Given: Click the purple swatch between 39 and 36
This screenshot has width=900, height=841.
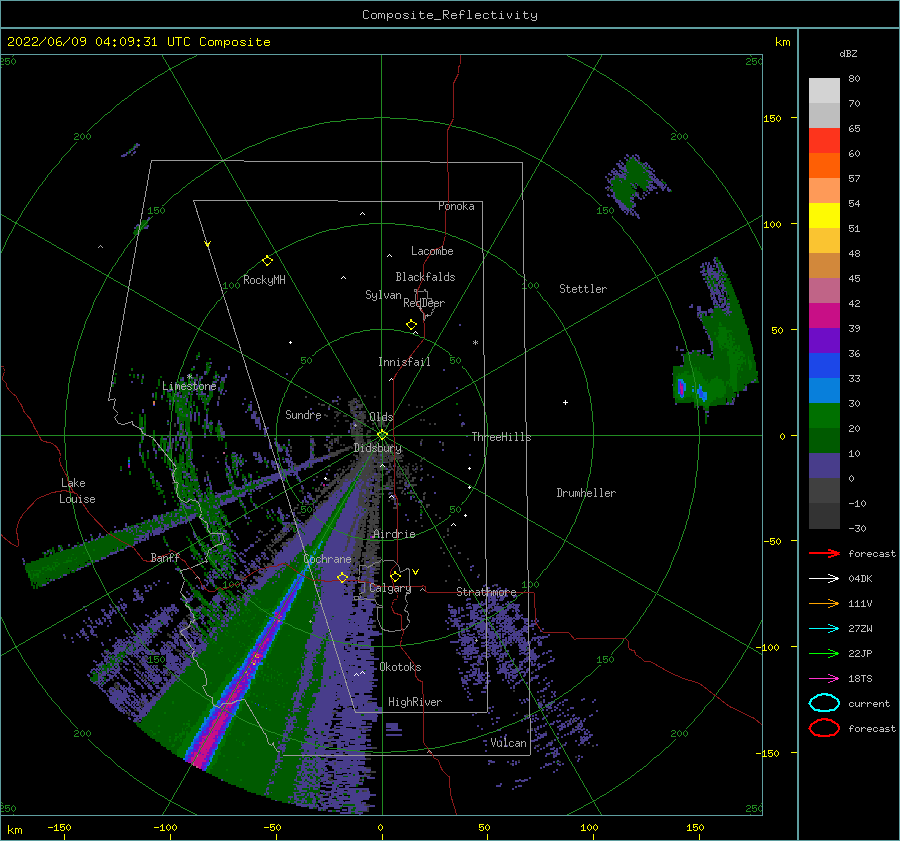Looking at the screenshot, I should 824,340.
